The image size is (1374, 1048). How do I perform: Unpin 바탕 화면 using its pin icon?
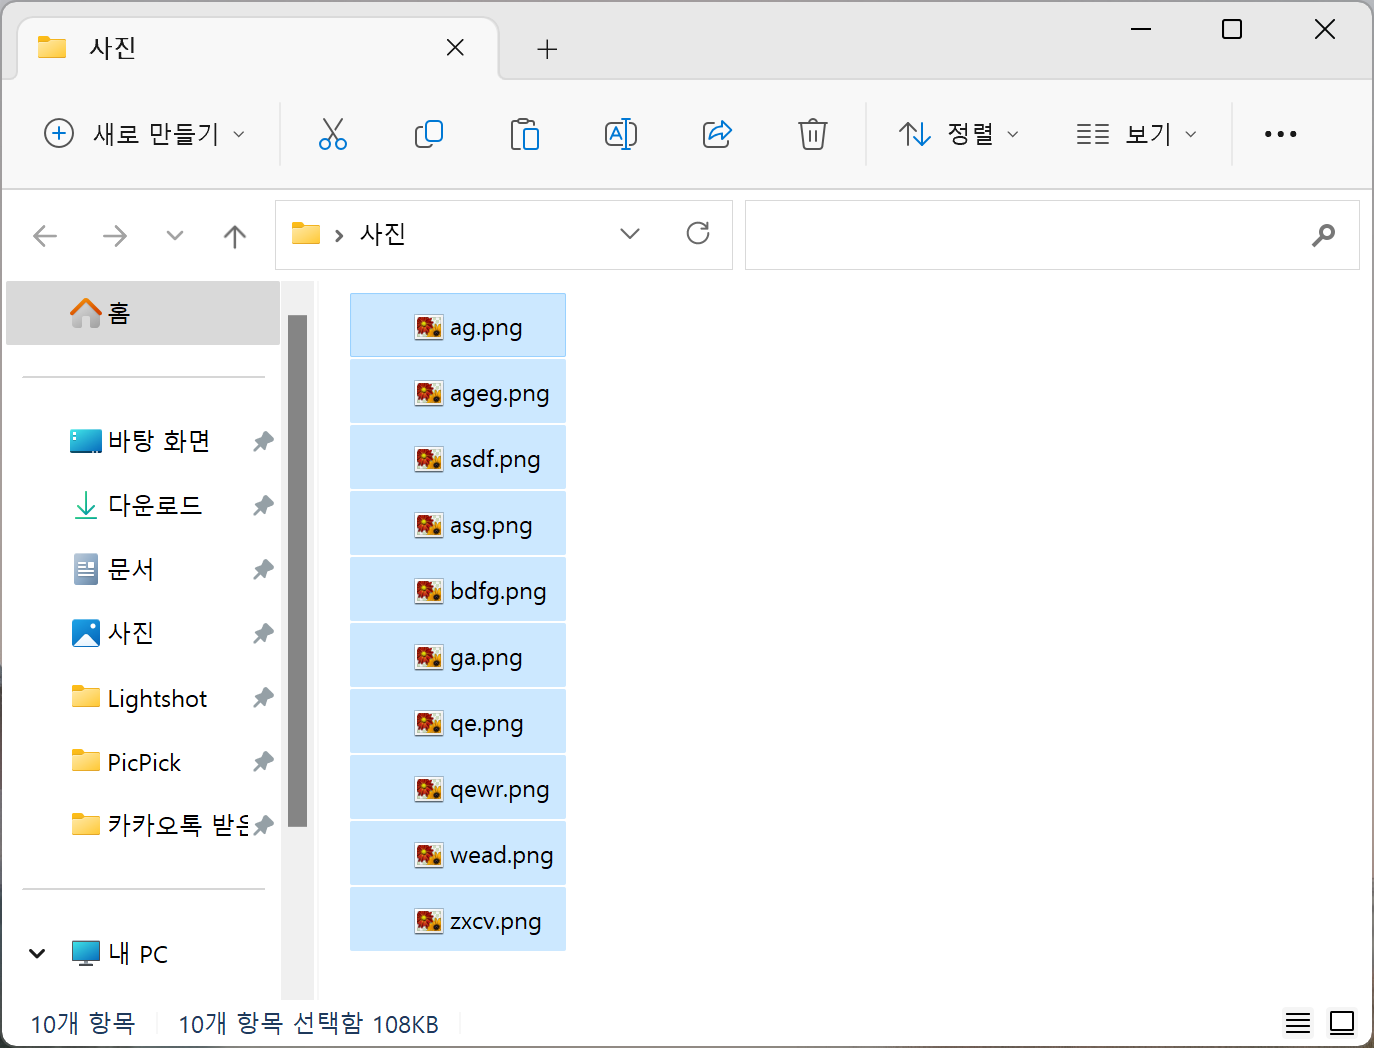pos(263,441)
